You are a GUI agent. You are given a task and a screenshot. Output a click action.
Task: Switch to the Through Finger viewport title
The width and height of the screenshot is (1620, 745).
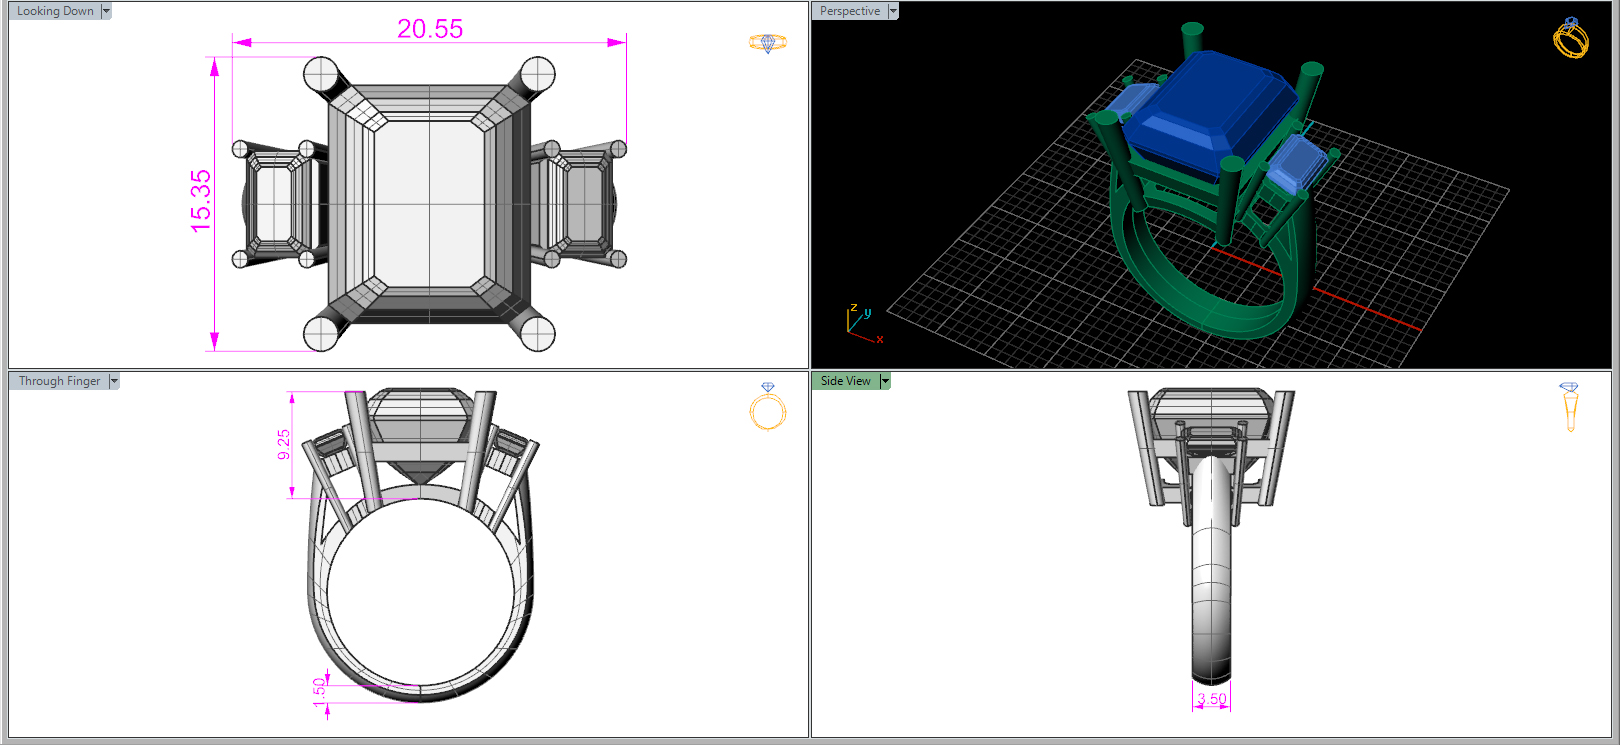coord(59,381)
